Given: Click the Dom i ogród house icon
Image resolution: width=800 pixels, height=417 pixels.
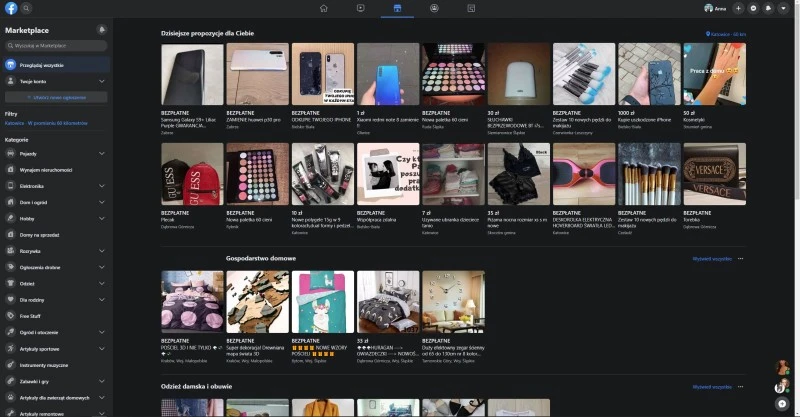Looking at the screenshot, I should click(10, 202).
